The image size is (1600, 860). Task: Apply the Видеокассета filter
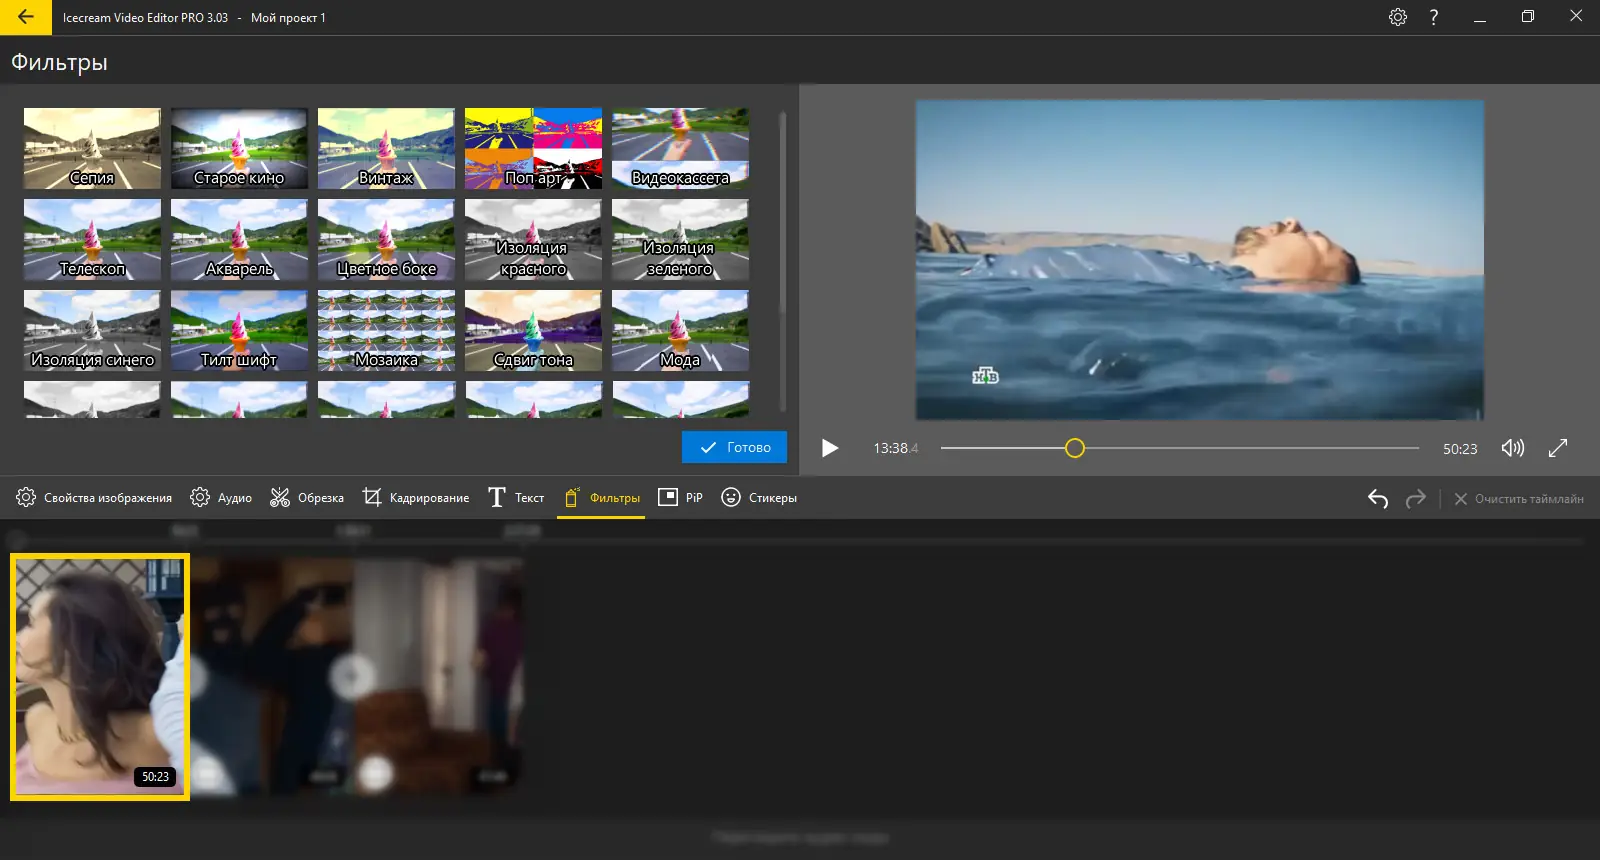[x=680, y=148]
